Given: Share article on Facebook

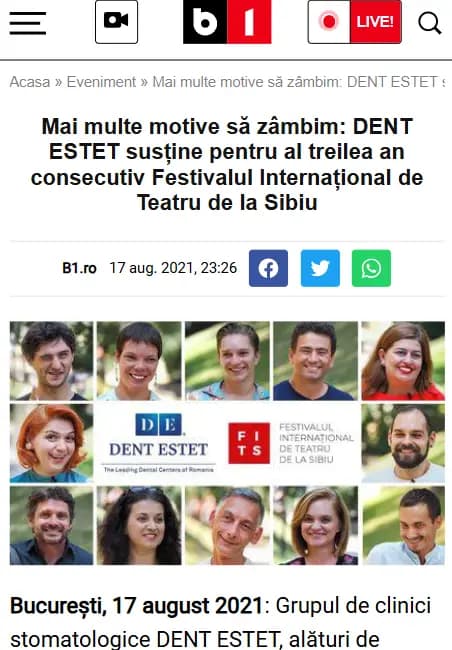Looking at the screenshot, I should coord(268,268).
